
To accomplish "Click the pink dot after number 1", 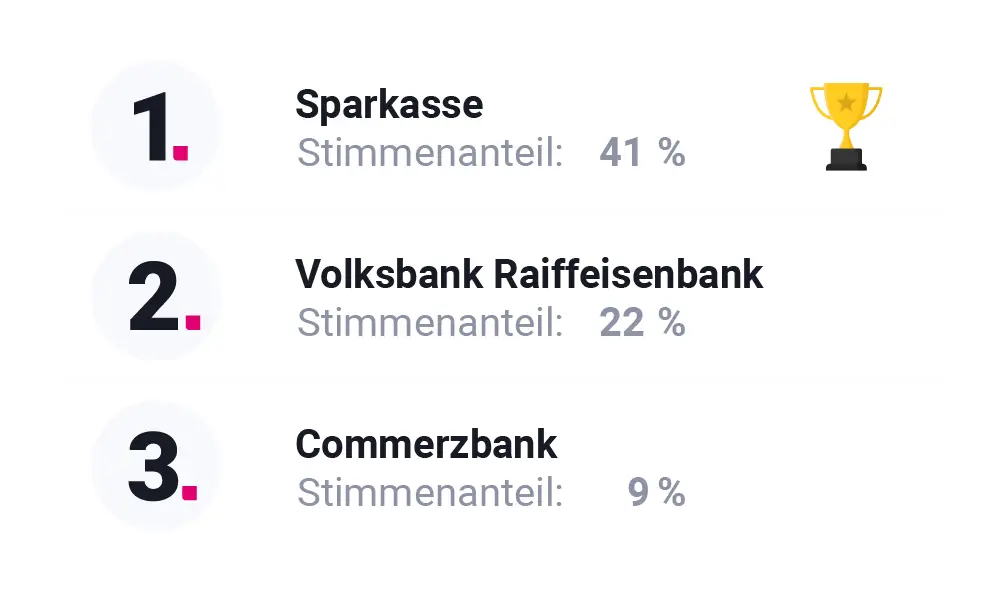I will coord(180,153).
